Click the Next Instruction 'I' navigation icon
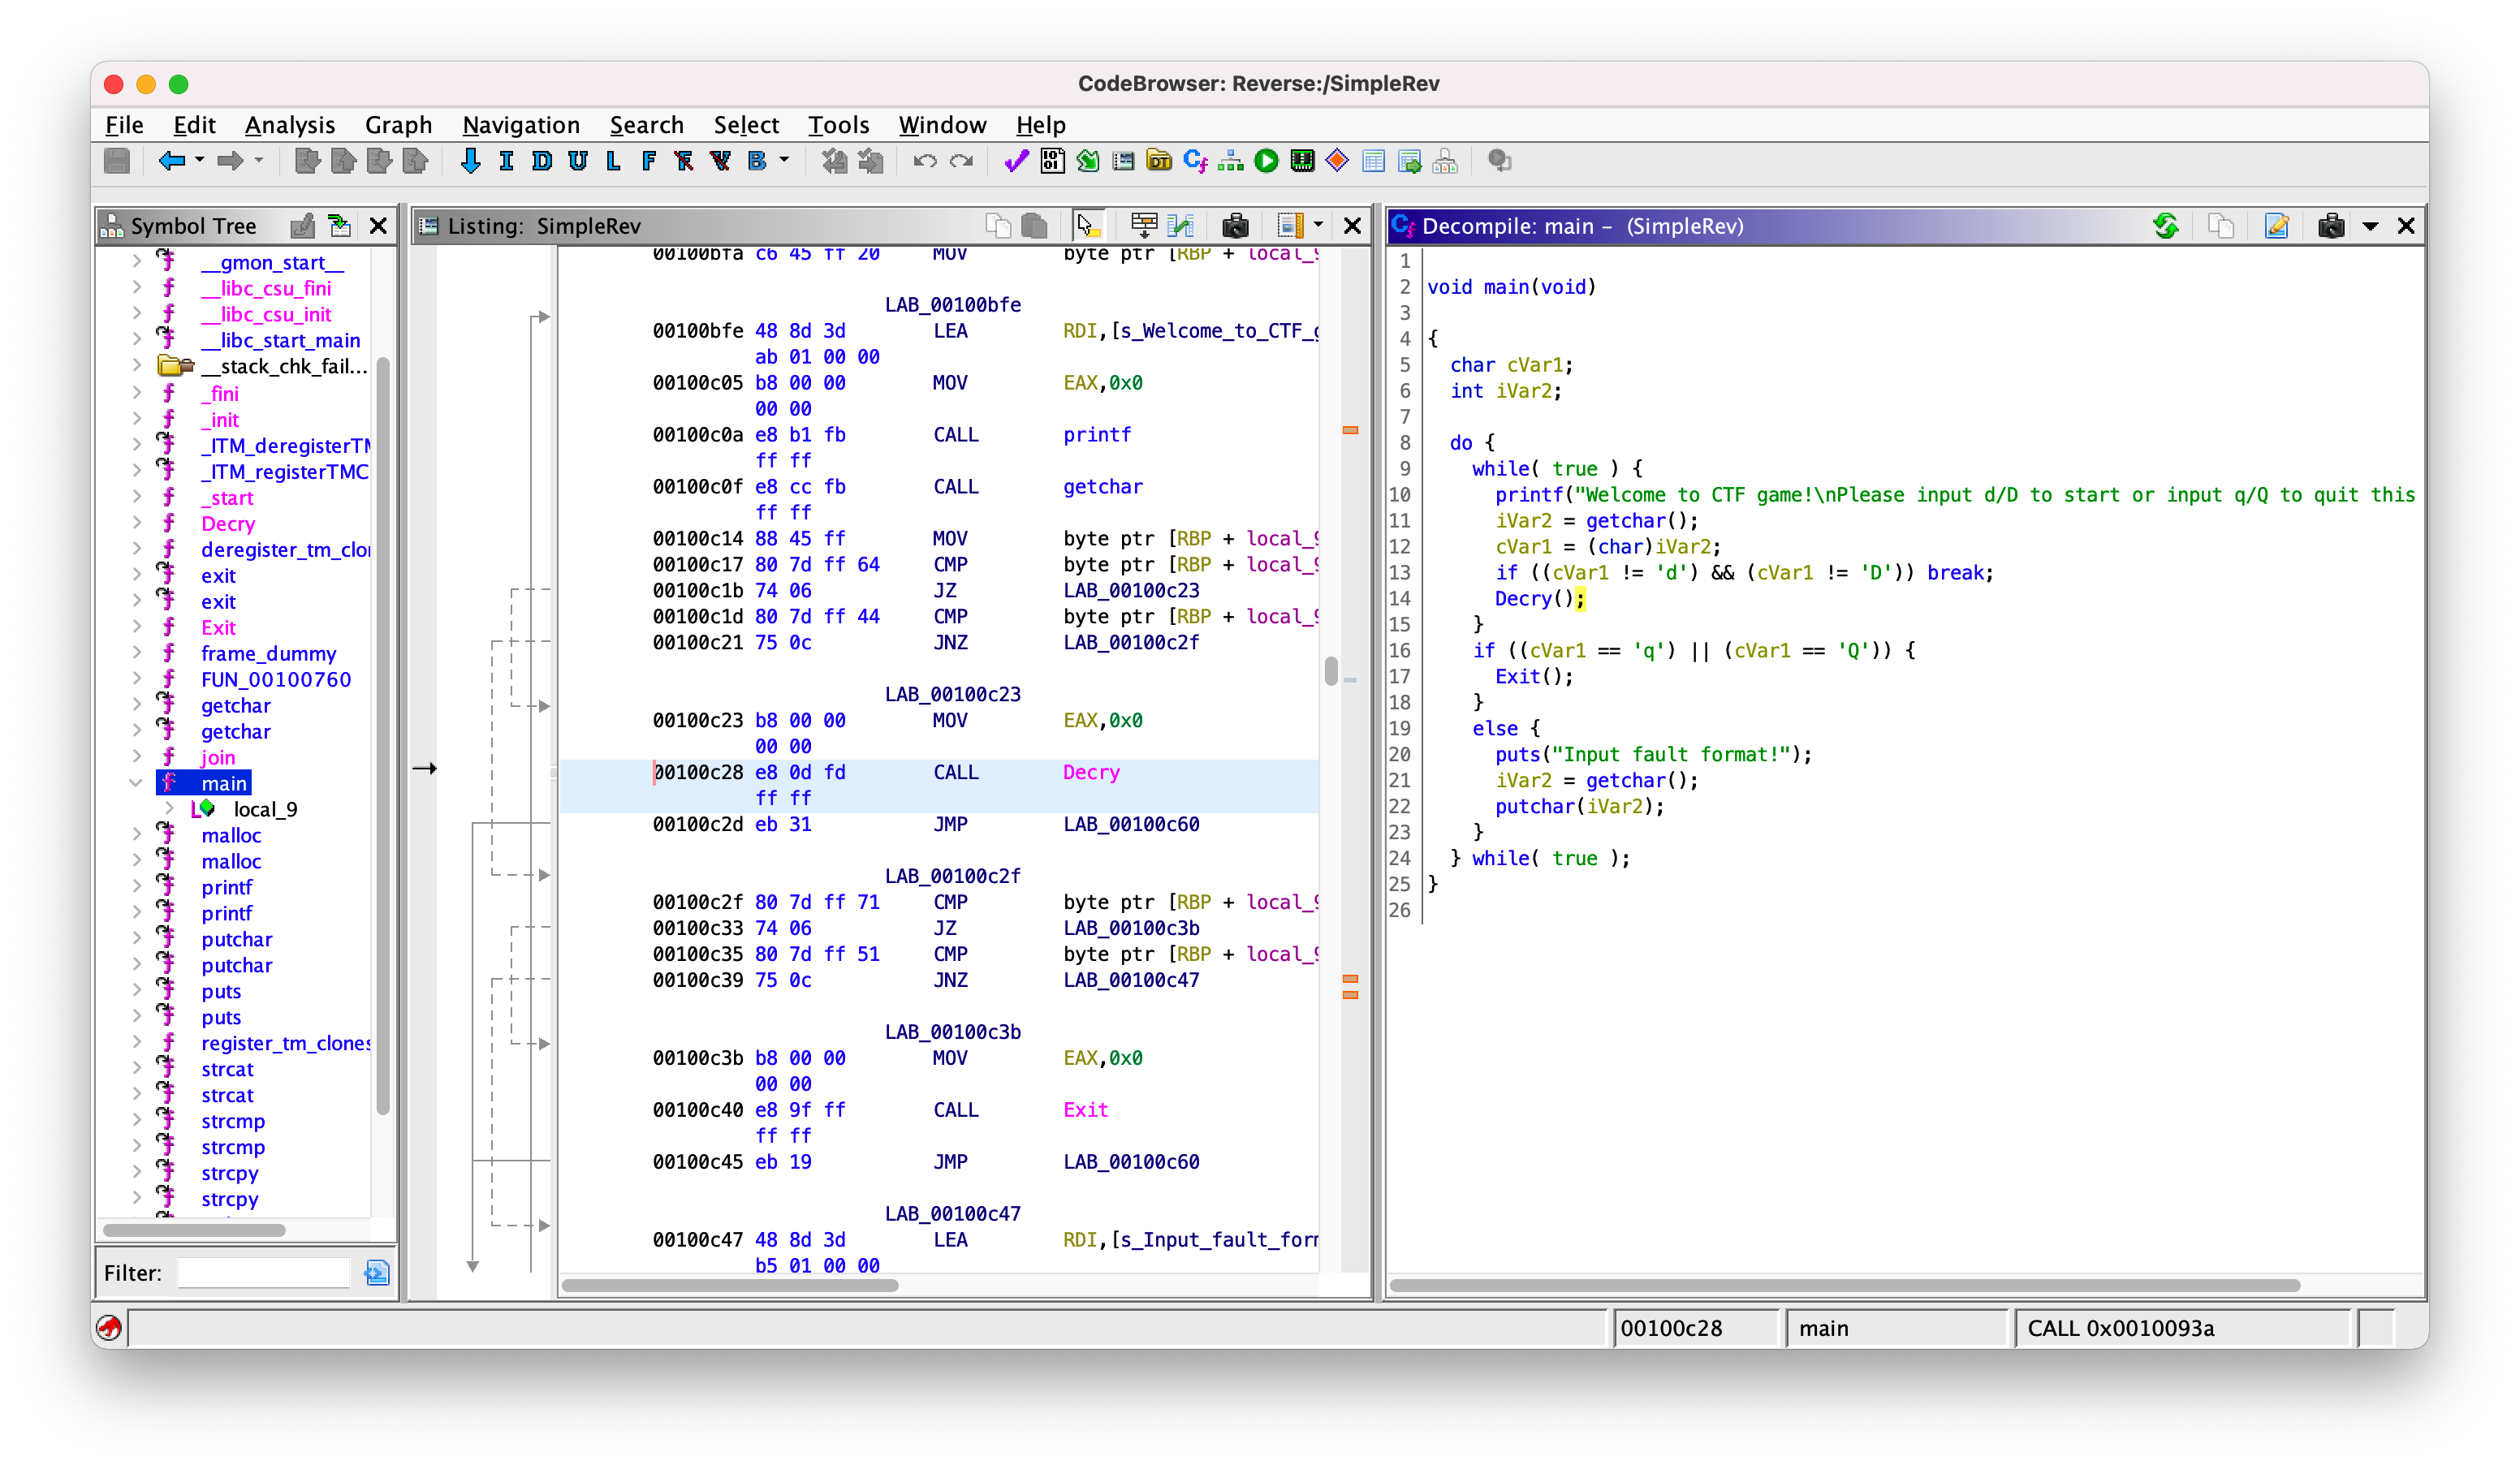Image resolution: width=2520 pixels, height=1469 pixels. pos(506,161)
